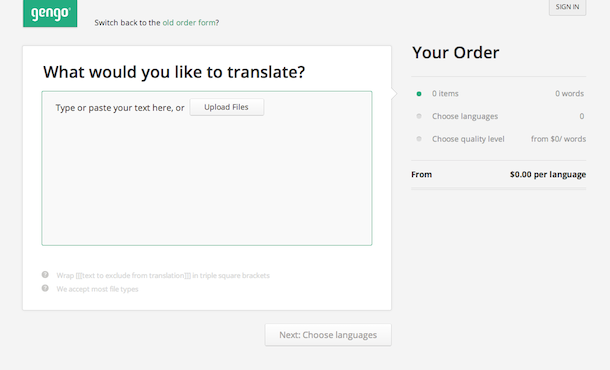Click the Upload Files button
The width and height of the screenshot is (610, 370).
click(x=227, y=107)
